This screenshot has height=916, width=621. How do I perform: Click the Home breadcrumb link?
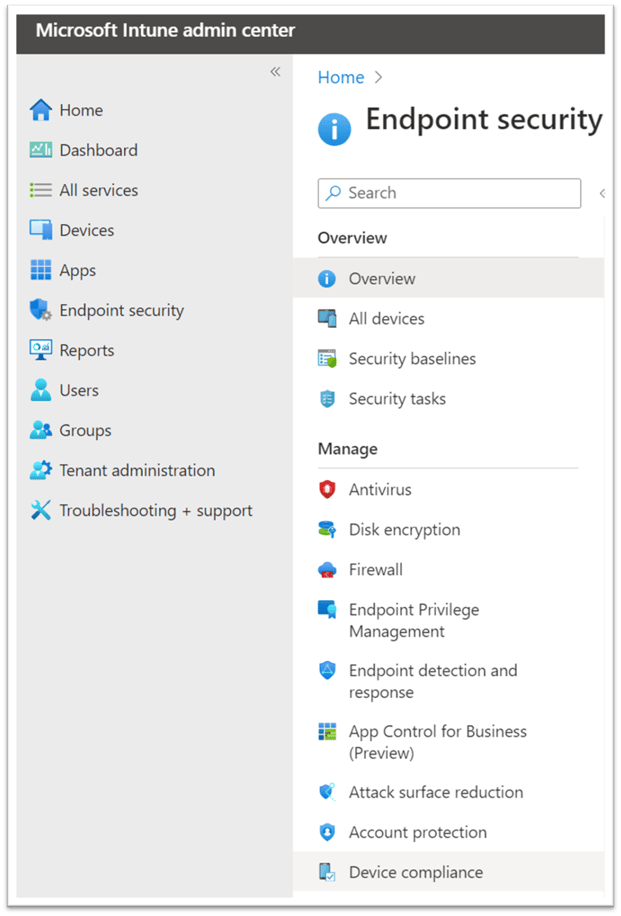[x=340, y=77]
